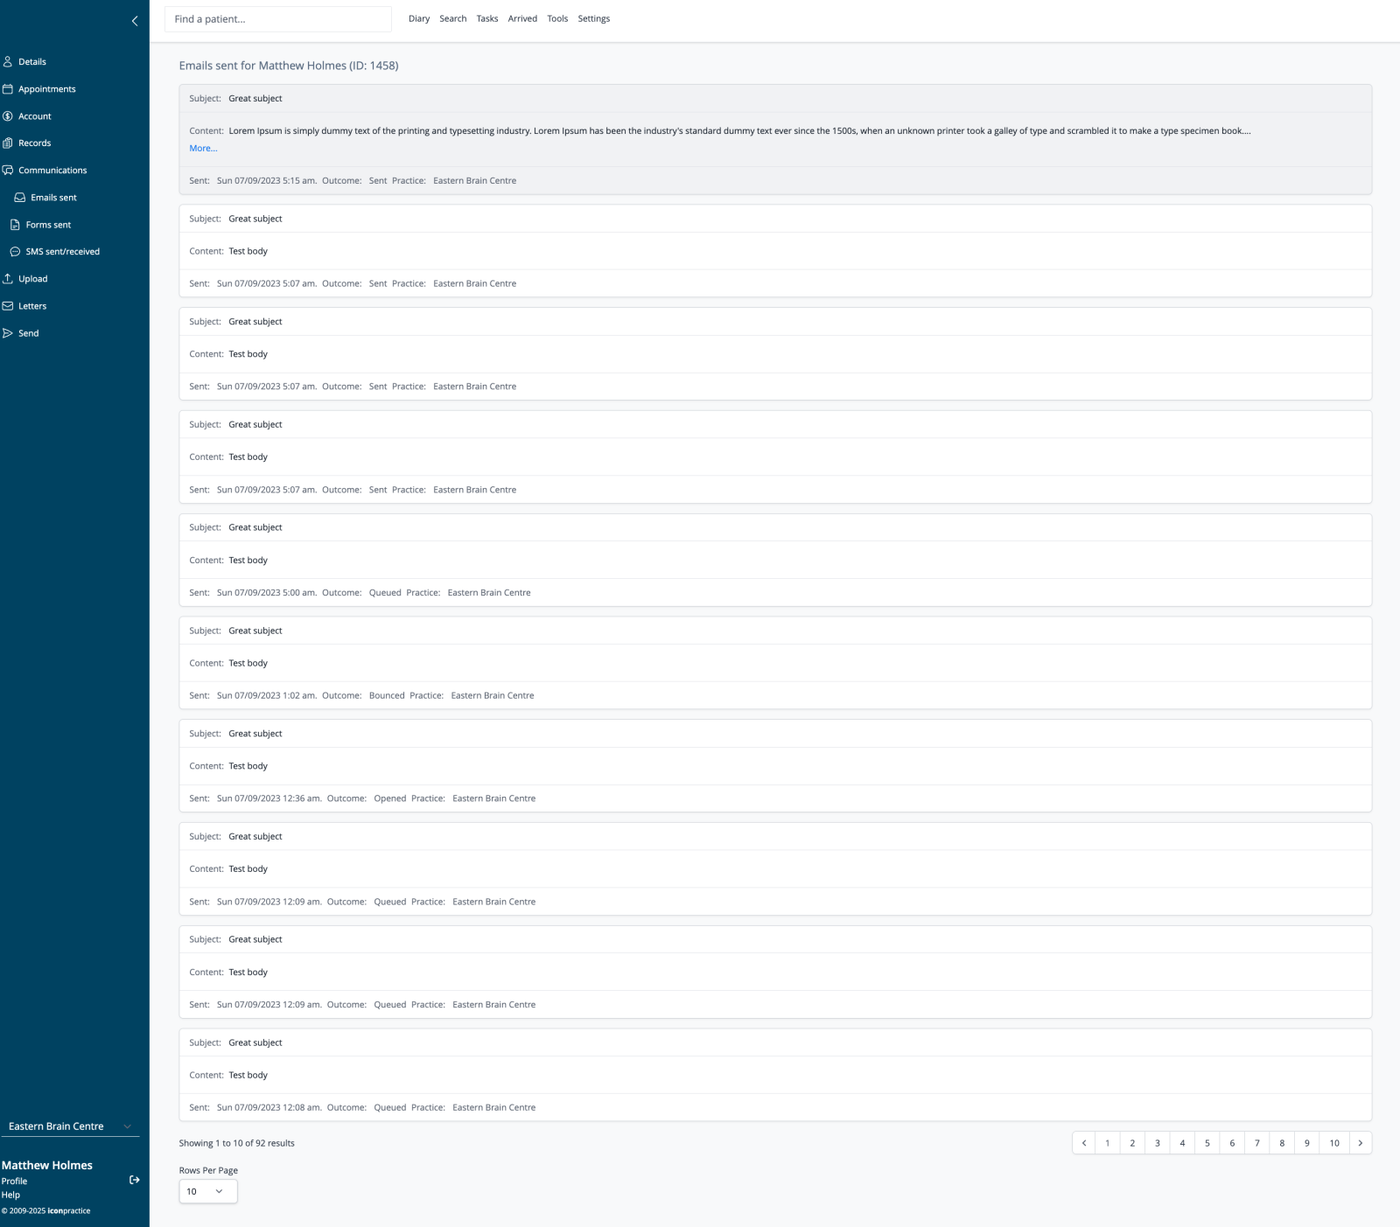Click the Records document icon
This screenshot has height=1227, width=1400.
[8, 143]
